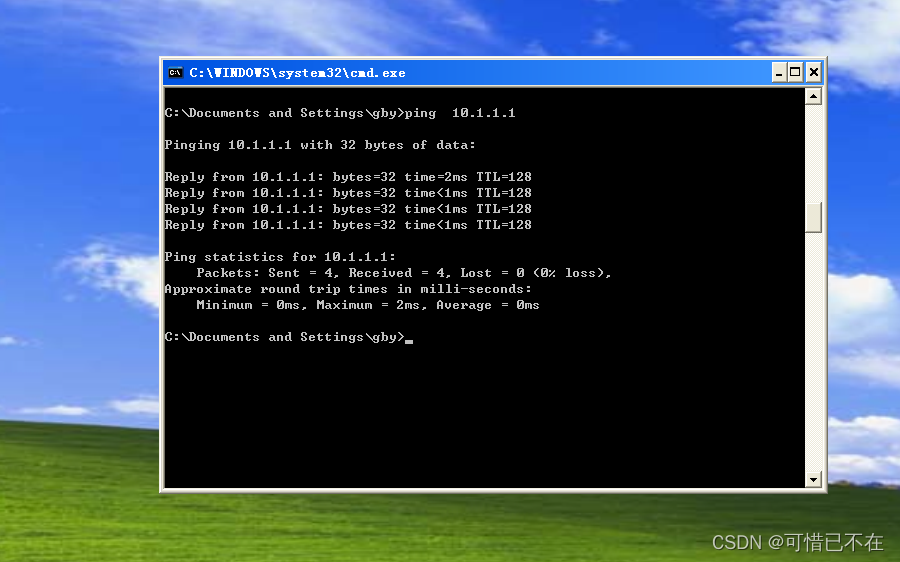Click the scrollbar up arrow
Screen dimensions: 900x562
pos(813,96)
